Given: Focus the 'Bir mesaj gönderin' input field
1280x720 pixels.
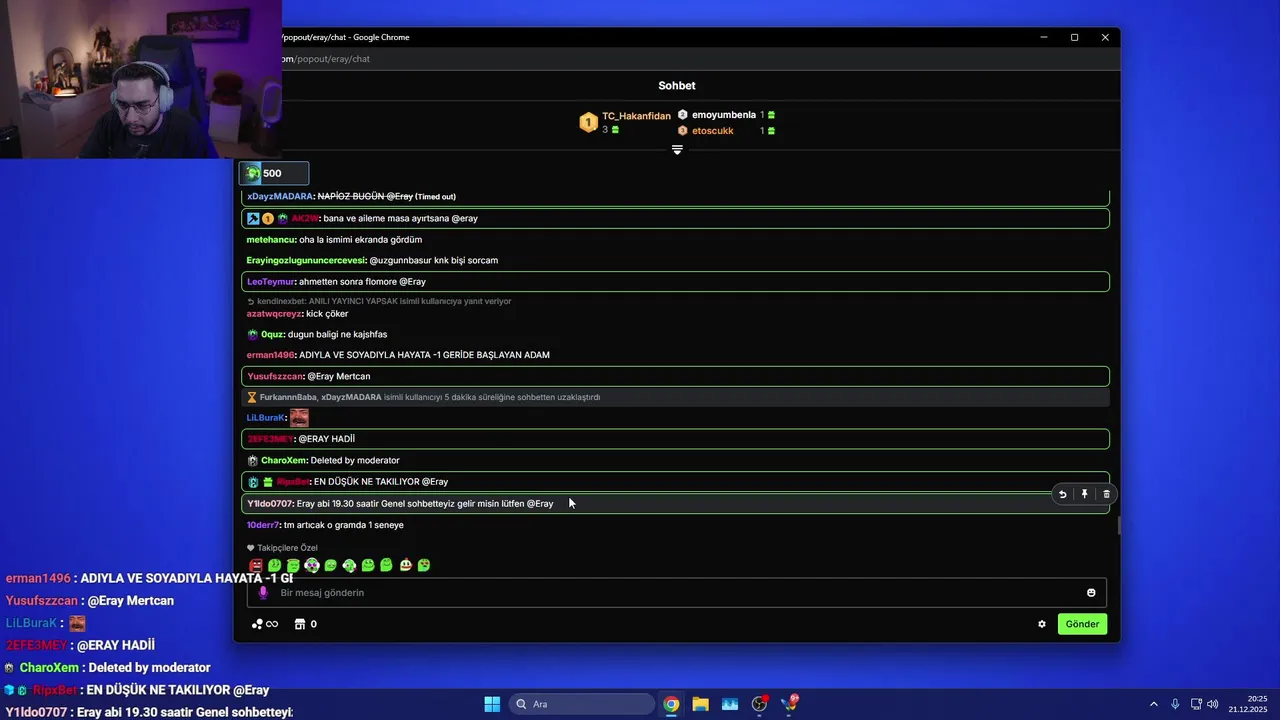Looking at the screenshot, I should coord(676,593).
